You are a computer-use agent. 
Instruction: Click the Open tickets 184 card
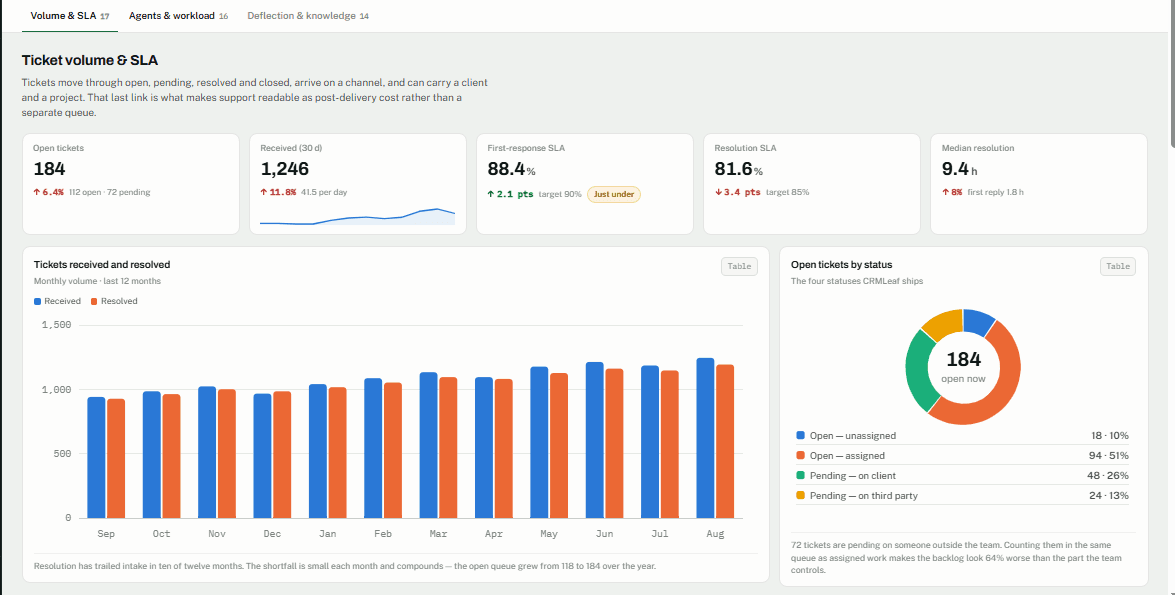(x=131, y=184)
